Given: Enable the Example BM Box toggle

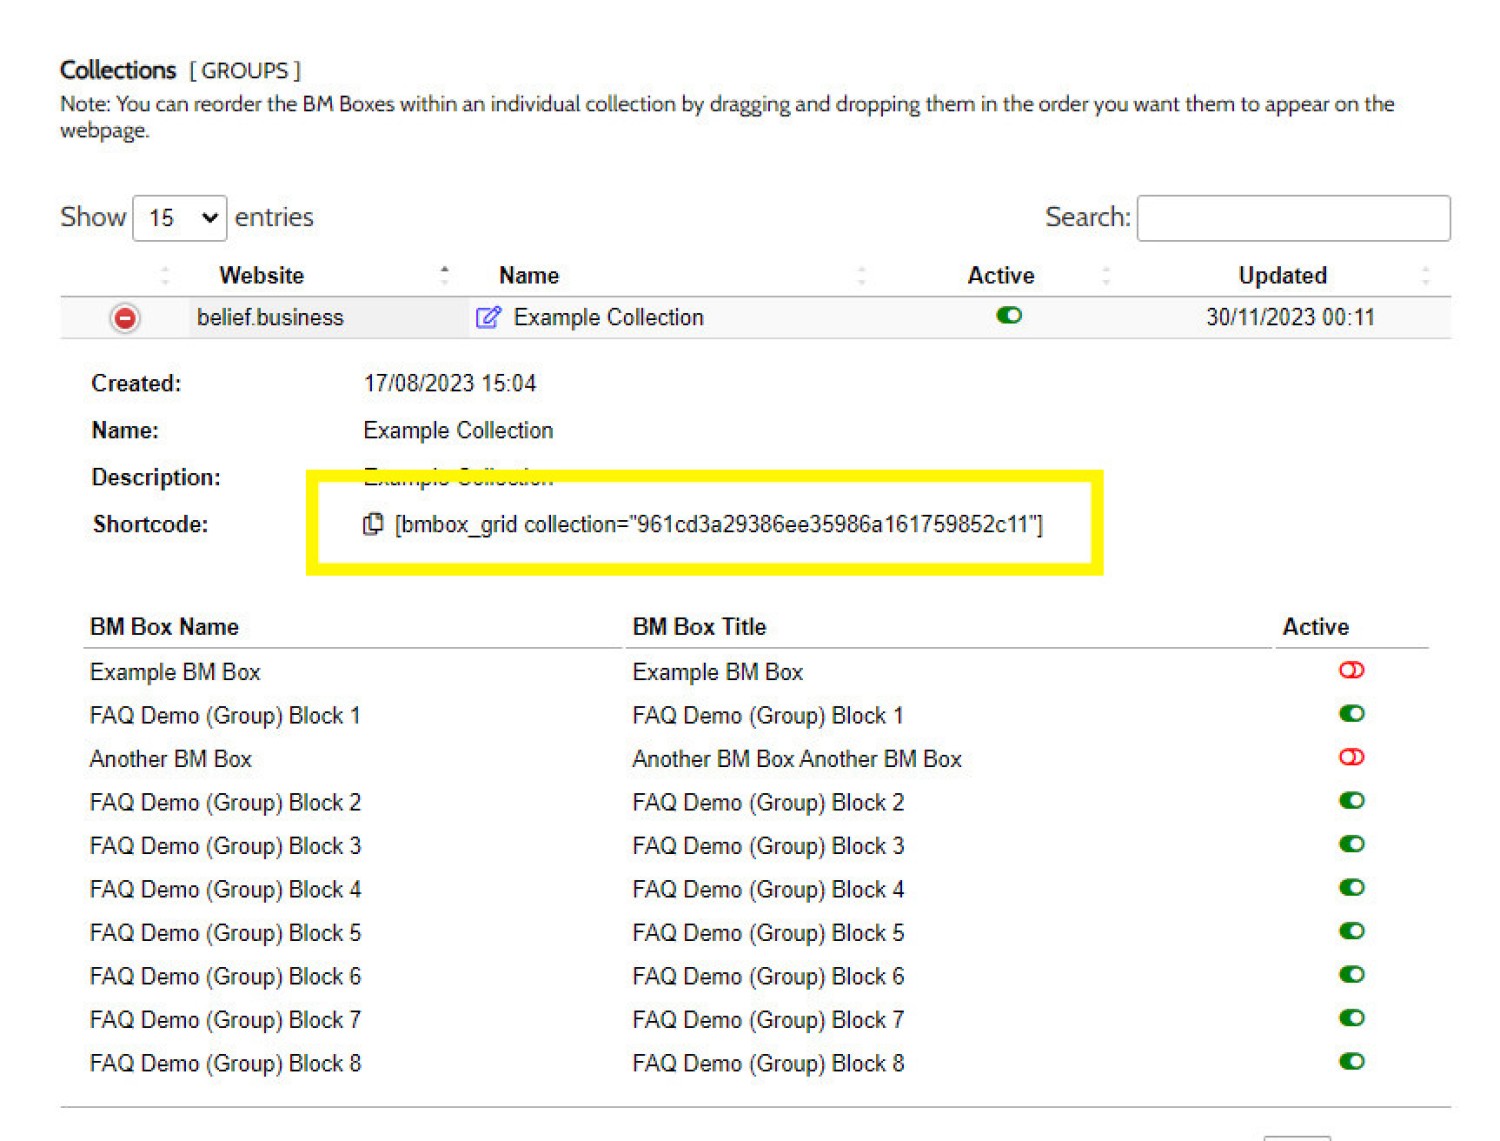Looking at the screenshot, I should coord(1351,670).
